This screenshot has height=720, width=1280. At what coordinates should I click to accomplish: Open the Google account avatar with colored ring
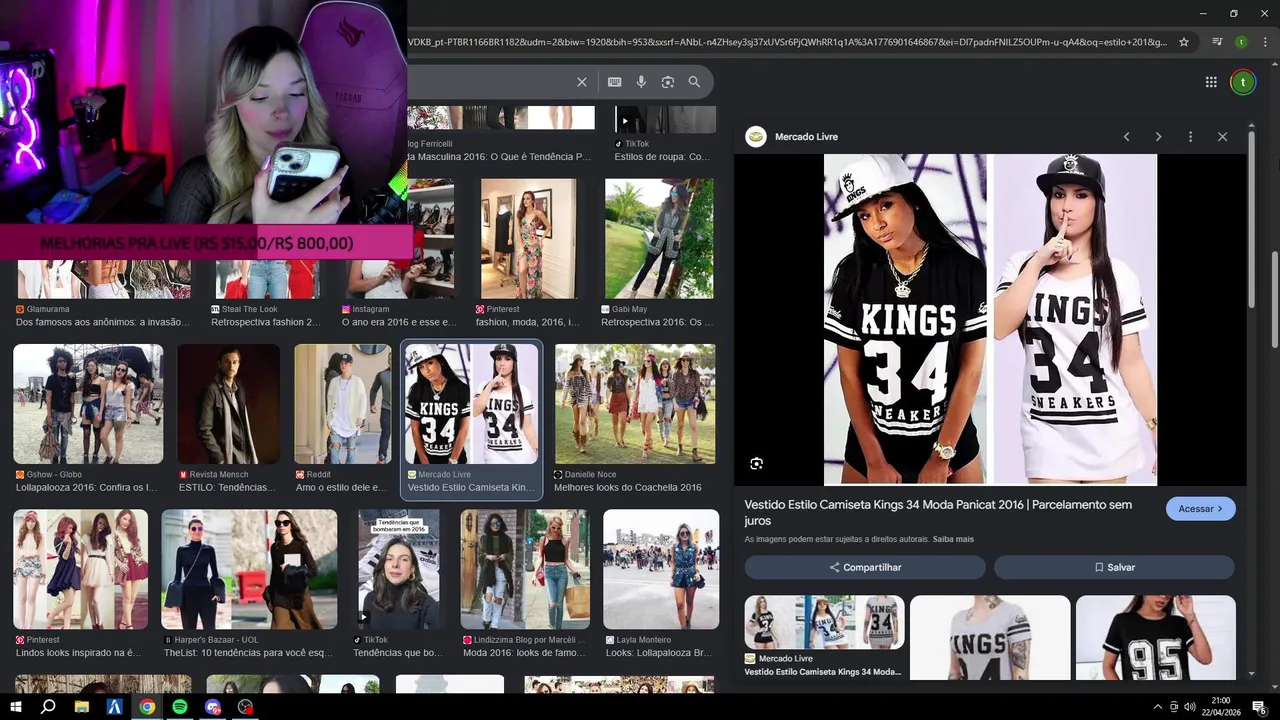(x=1242, y=82)
